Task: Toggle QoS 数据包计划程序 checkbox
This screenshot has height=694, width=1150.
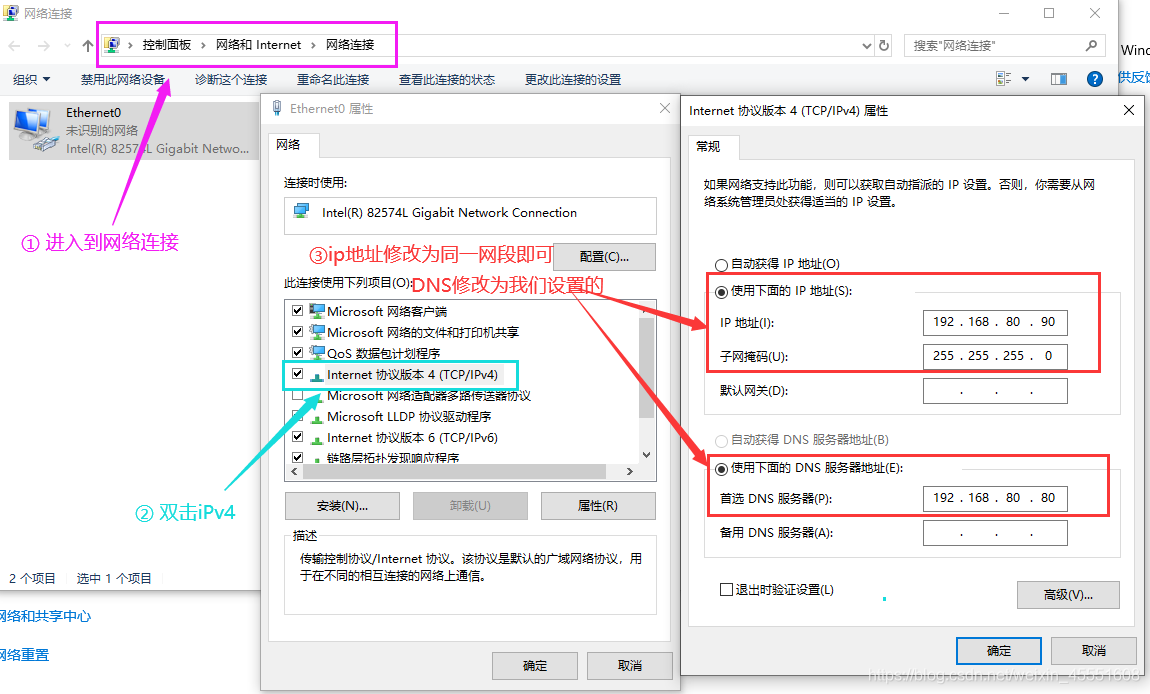Action: (297, 353)
